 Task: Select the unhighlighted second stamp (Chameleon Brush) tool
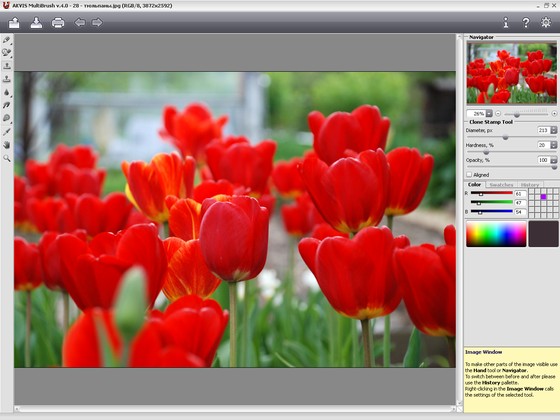(7, 79)
